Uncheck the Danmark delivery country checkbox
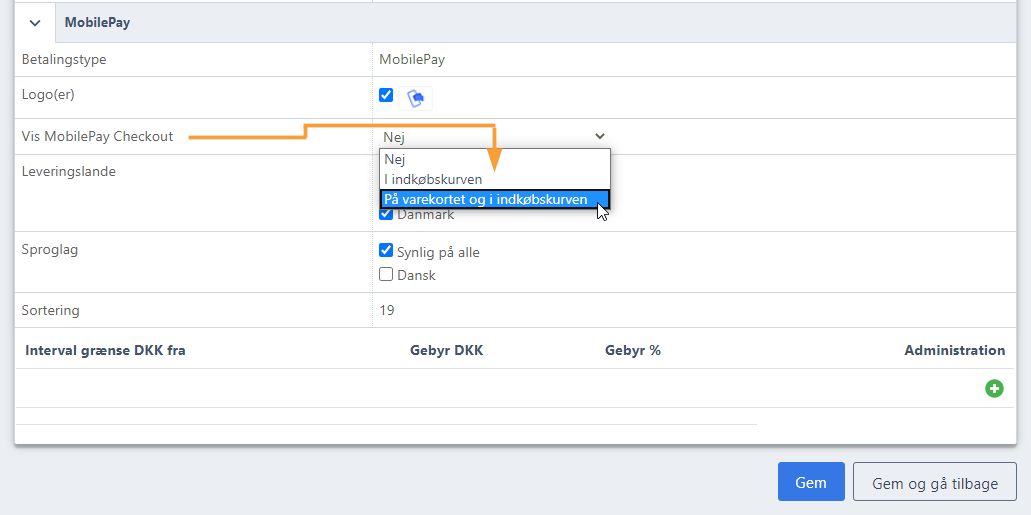Viewport: 1031px width, 515px height. 386,214
